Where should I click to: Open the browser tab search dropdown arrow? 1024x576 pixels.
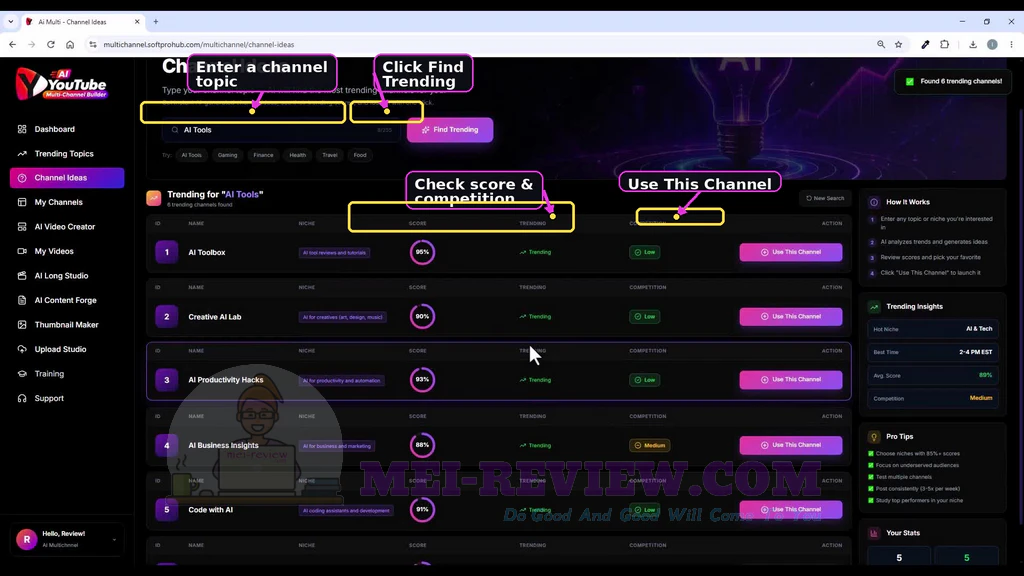(x=10, y=22)
